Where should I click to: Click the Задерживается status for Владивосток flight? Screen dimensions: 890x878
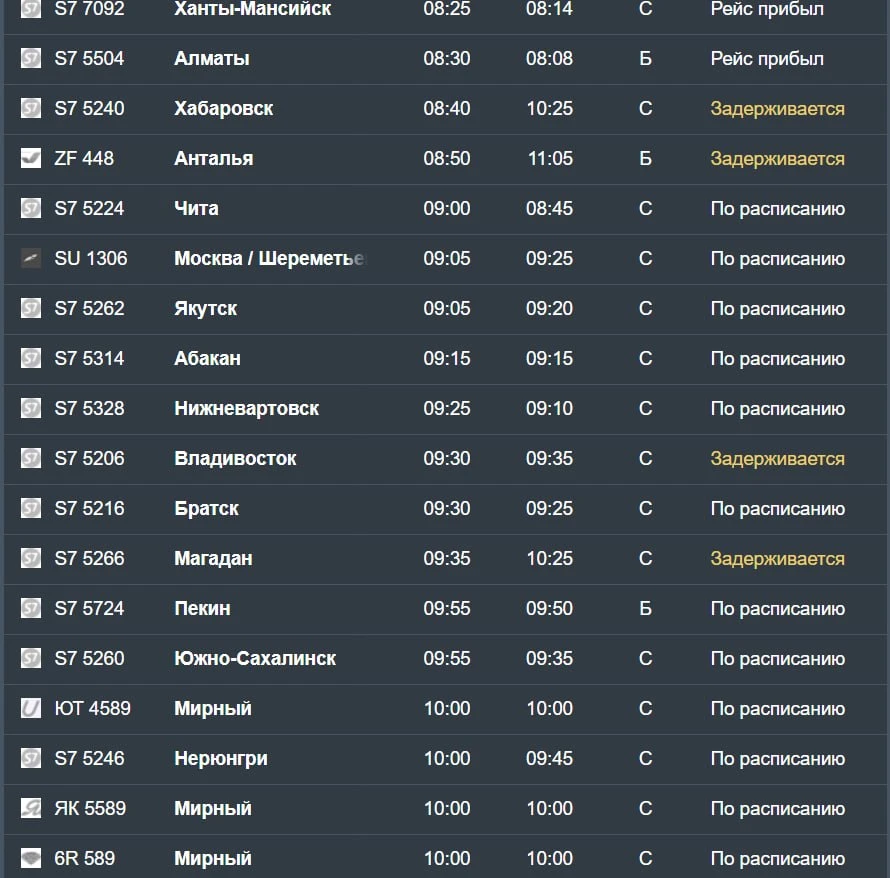[777, 459]
